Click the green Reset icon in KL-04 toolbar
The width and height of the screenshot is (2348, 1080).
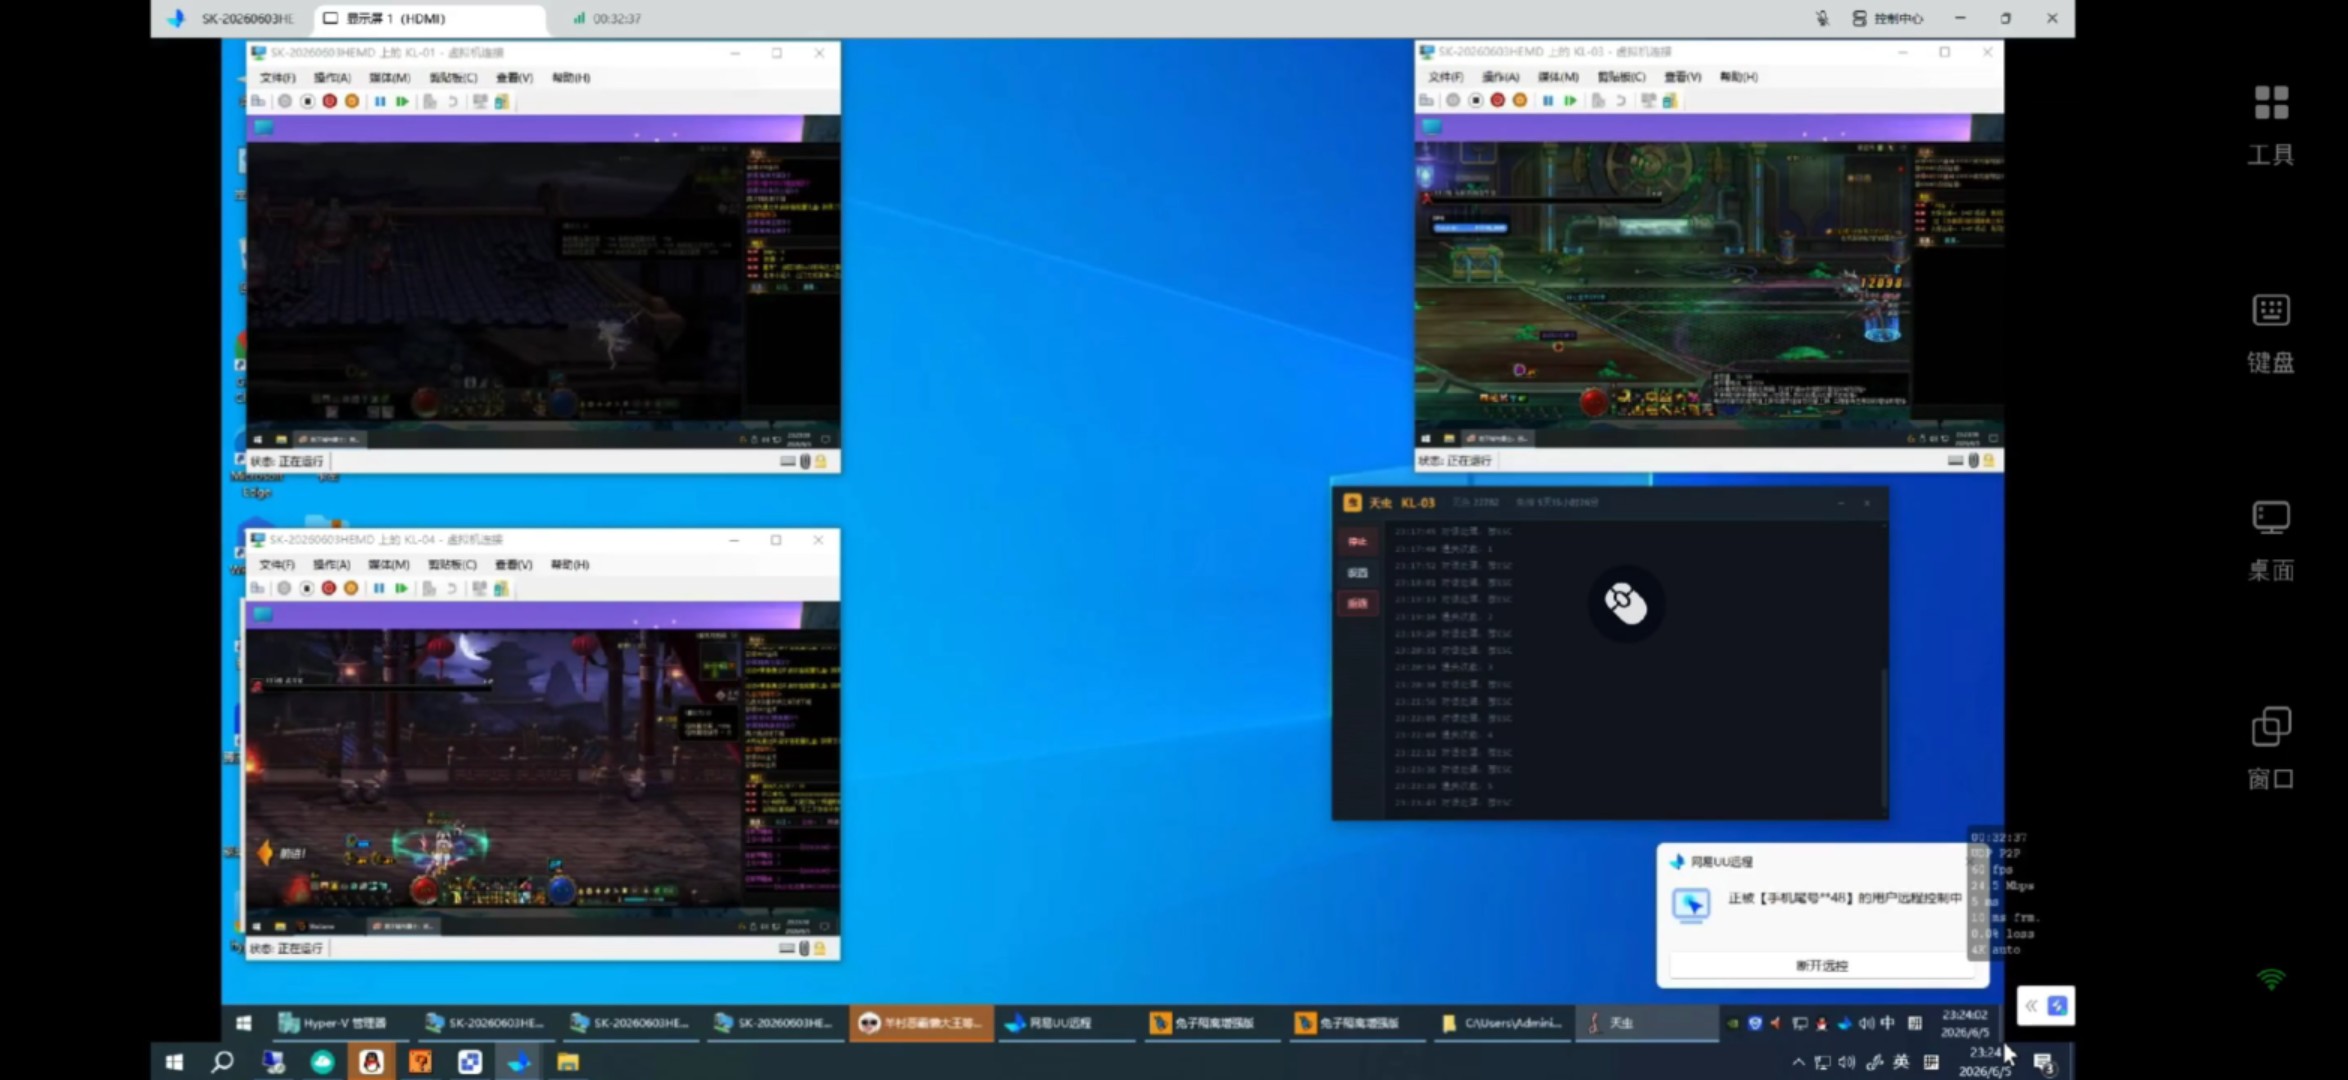[401, 588]
